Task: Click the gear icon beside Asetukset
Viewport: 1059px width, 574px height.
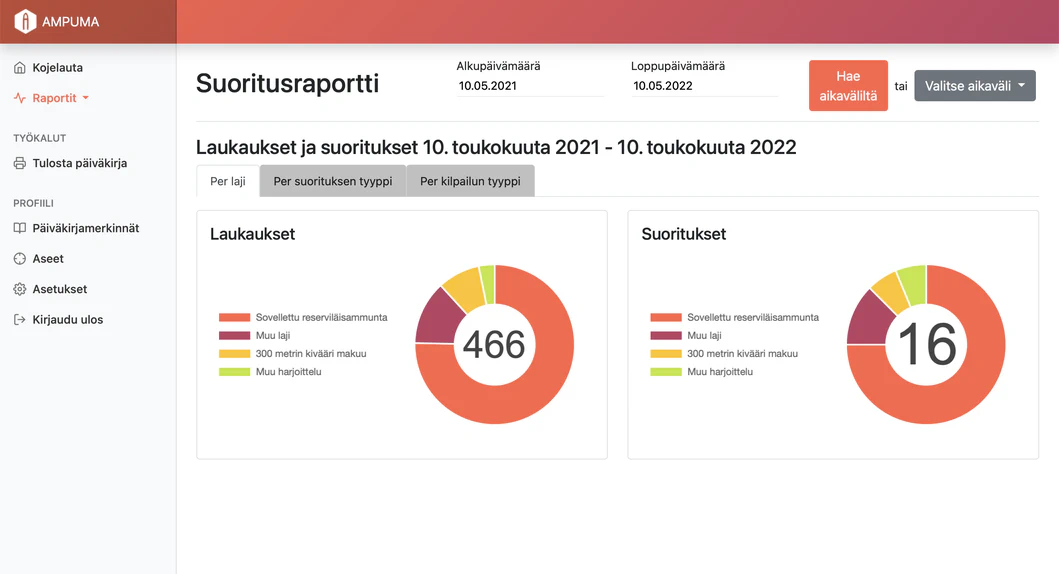Action: [x=20, y=289]
